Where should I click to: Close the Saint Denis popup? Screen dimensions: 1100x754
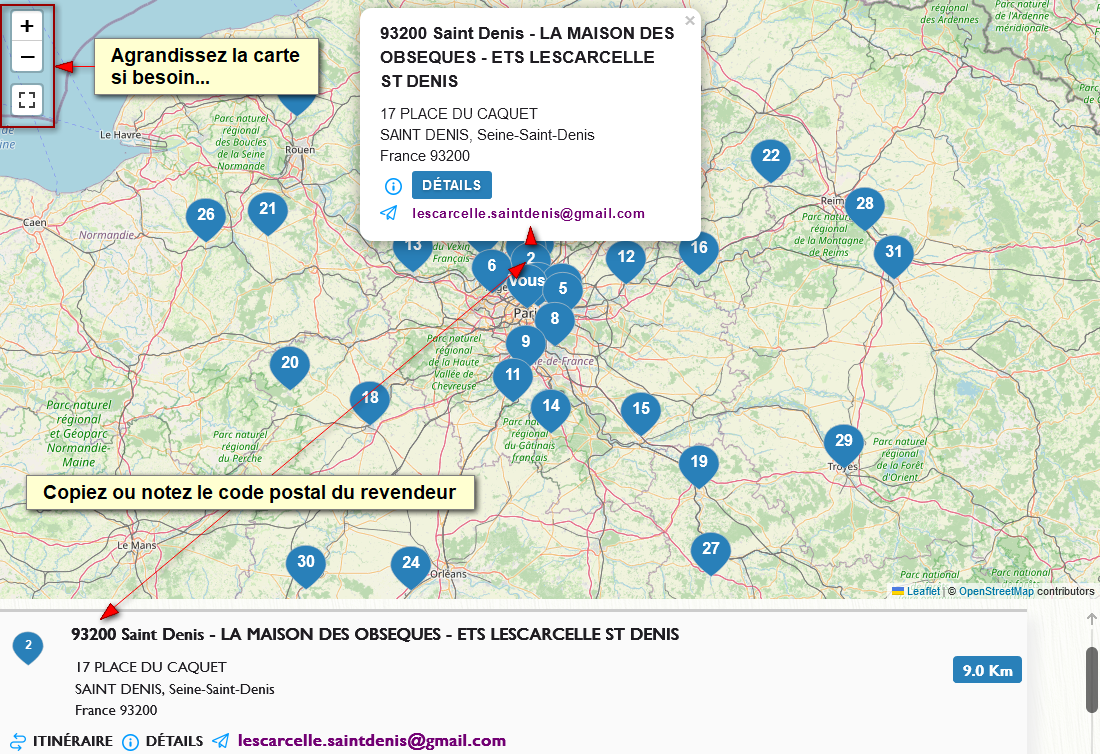689,20
